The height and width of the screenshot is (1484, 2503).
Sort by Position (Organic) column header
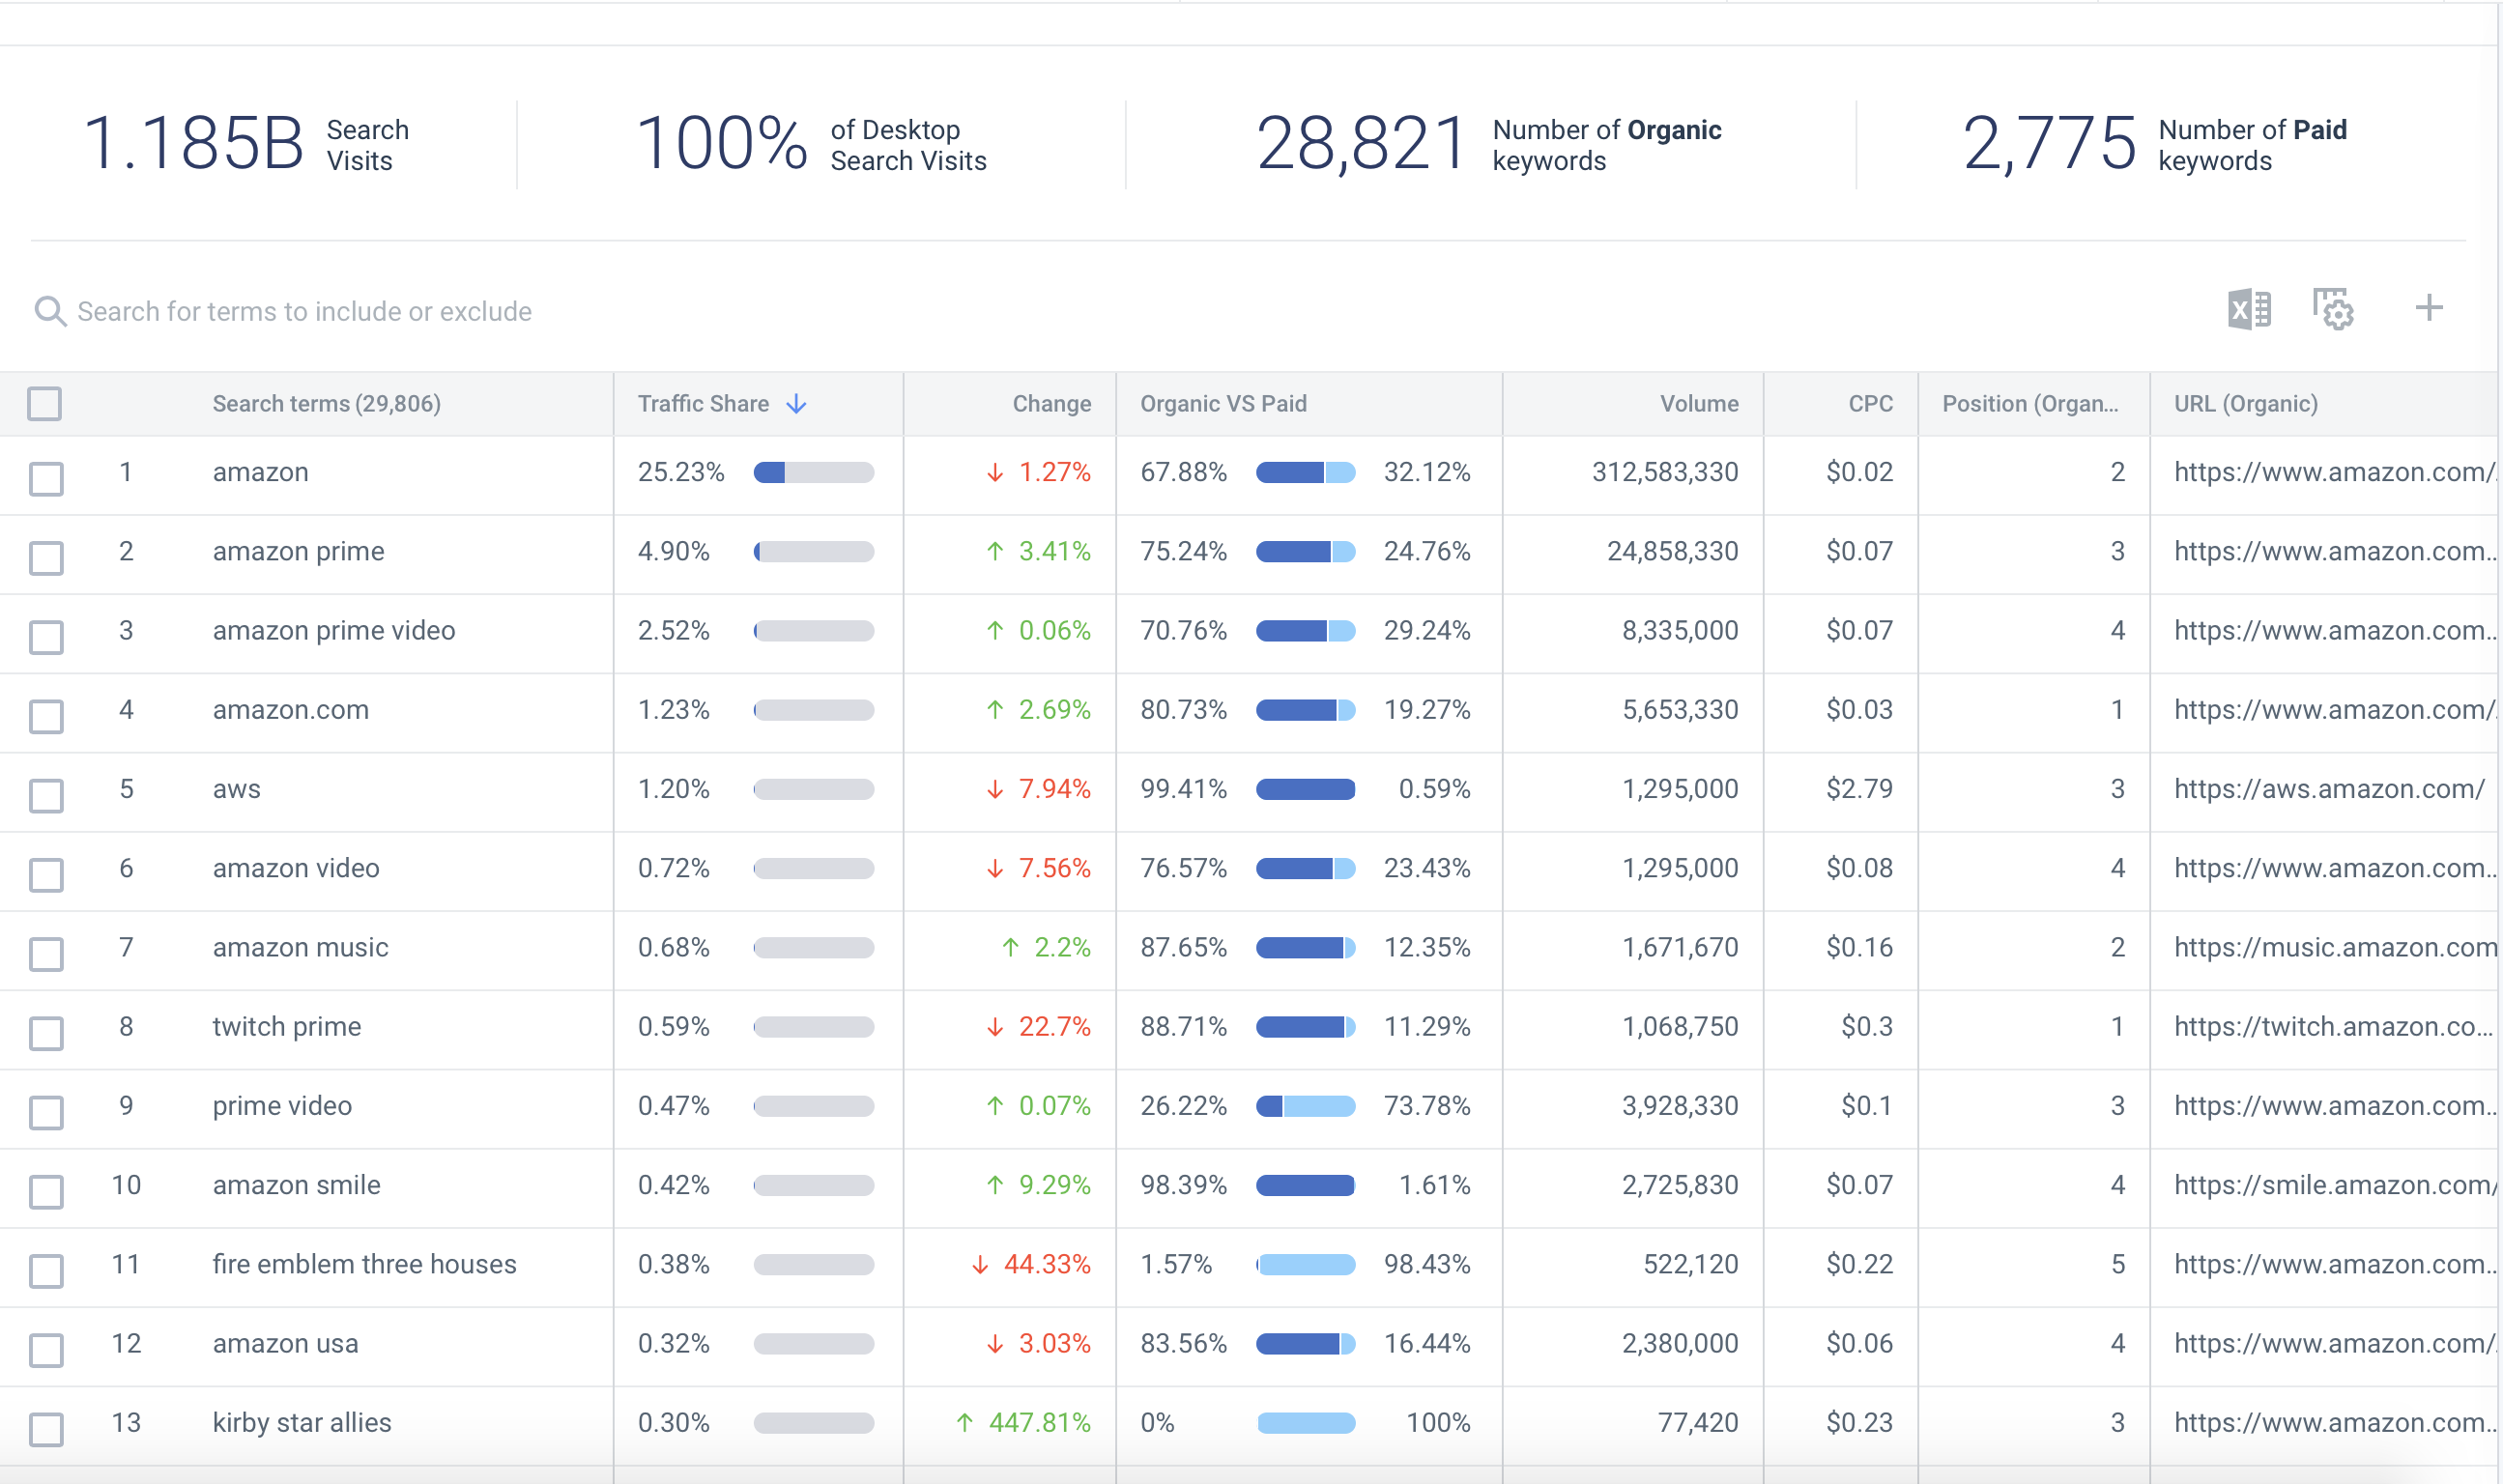[2030, 404]
